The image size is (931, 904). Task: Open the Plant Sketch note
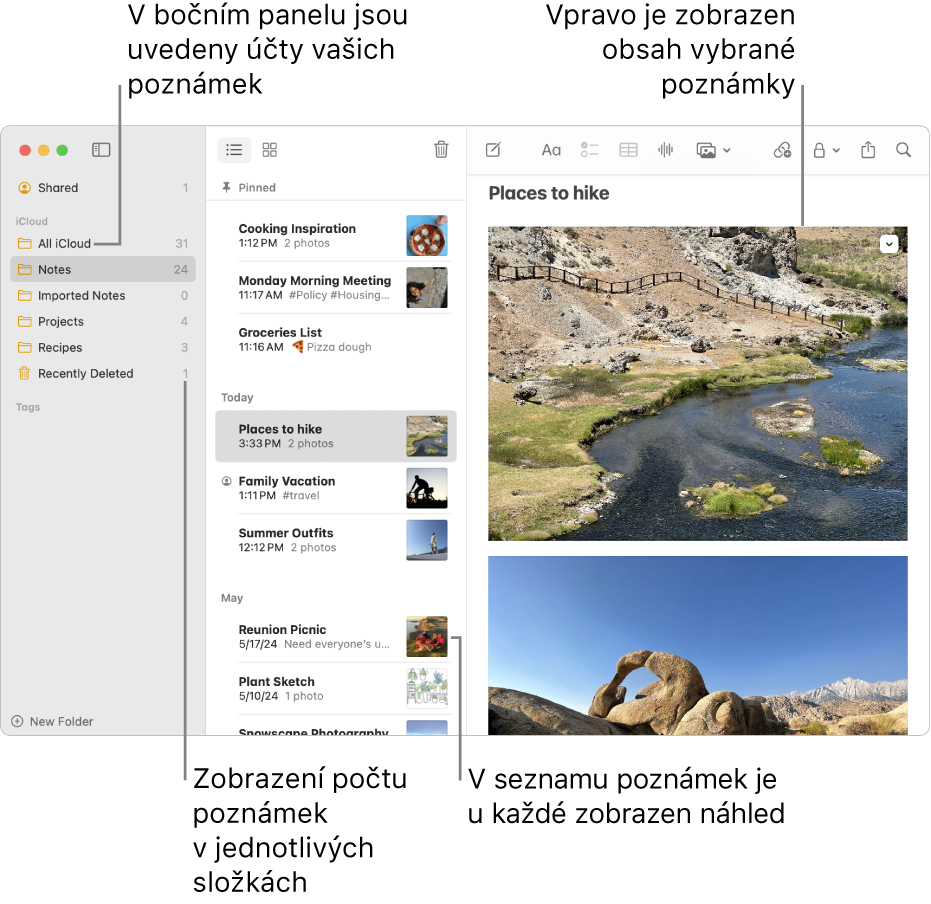[x=336, y=689]
